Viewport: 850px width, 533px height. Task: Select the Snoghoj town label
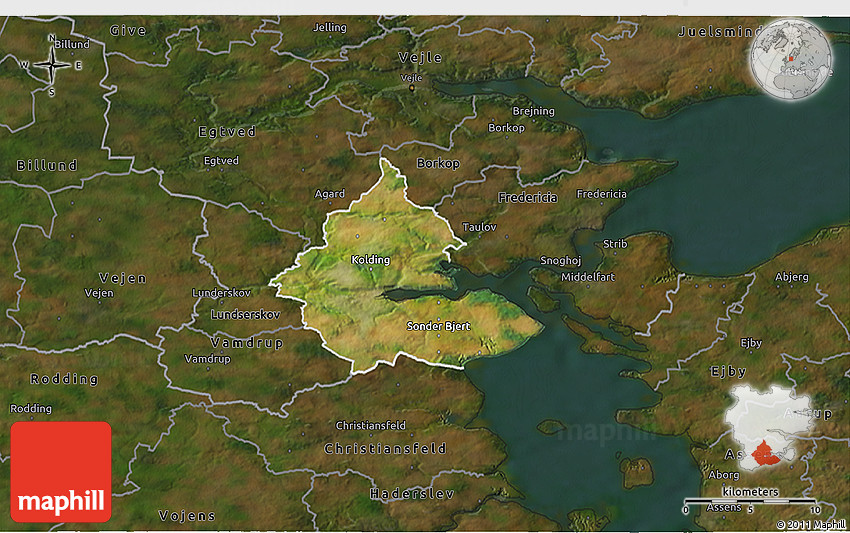[x=561, y=260]
